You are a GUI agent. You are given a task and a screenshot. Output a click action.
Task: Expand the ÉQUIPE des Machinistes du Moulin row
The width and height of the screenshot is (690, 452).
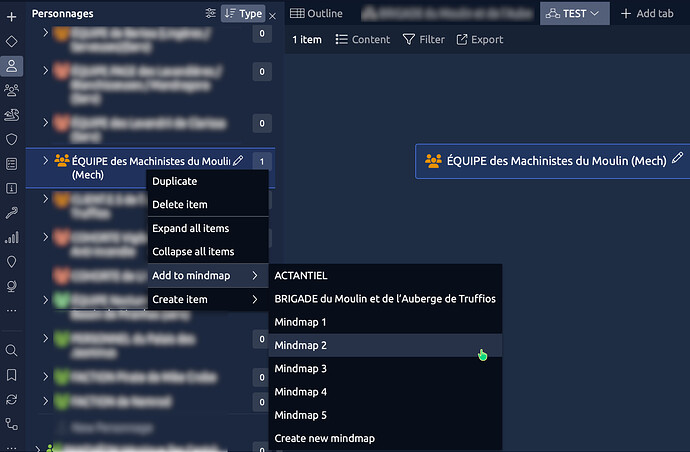pyautogui.click(x=45, y=161)
